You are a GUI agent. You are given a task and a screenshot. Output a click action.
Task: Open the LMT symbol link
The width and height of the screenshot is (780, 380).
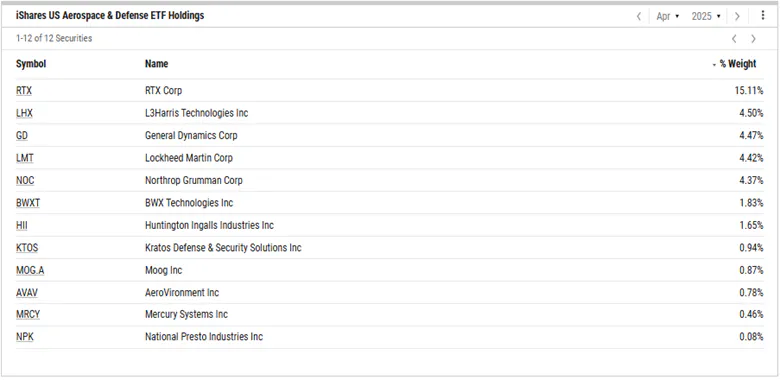[x=25, y=158]
